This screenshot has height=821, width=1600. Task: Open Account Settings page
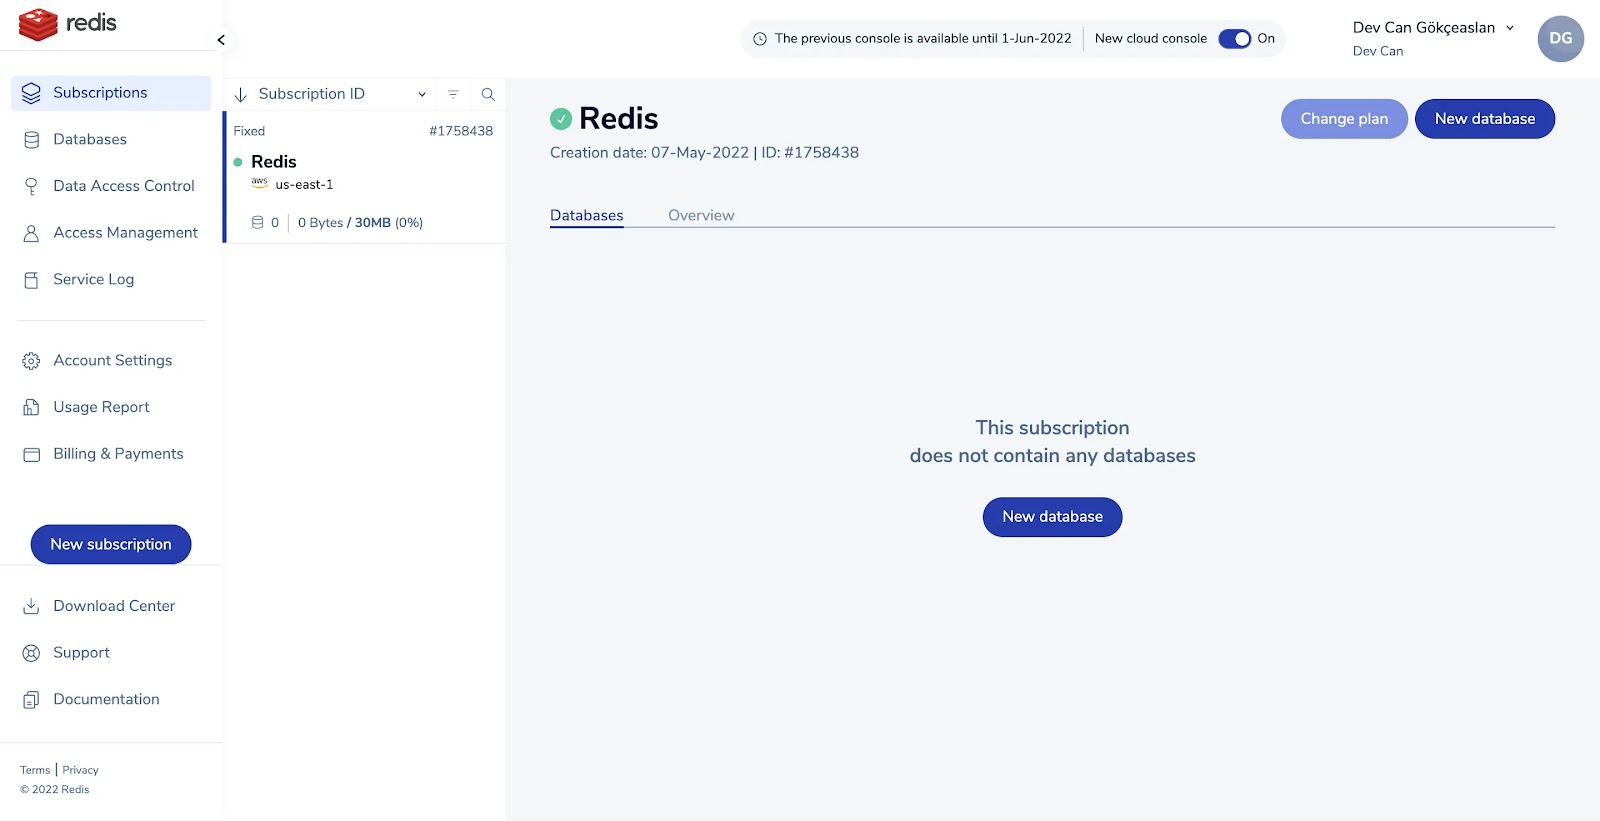(111, 361)
